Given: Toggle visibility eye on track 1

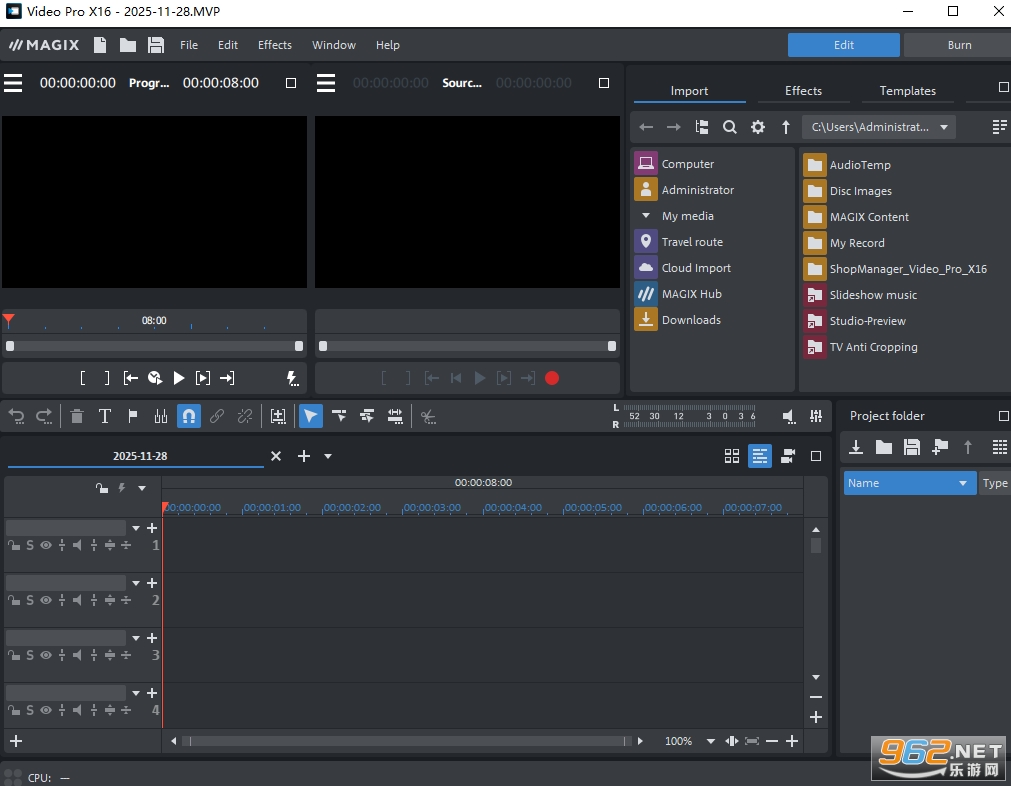Looking at the screenshot, I should pos(46,545).
